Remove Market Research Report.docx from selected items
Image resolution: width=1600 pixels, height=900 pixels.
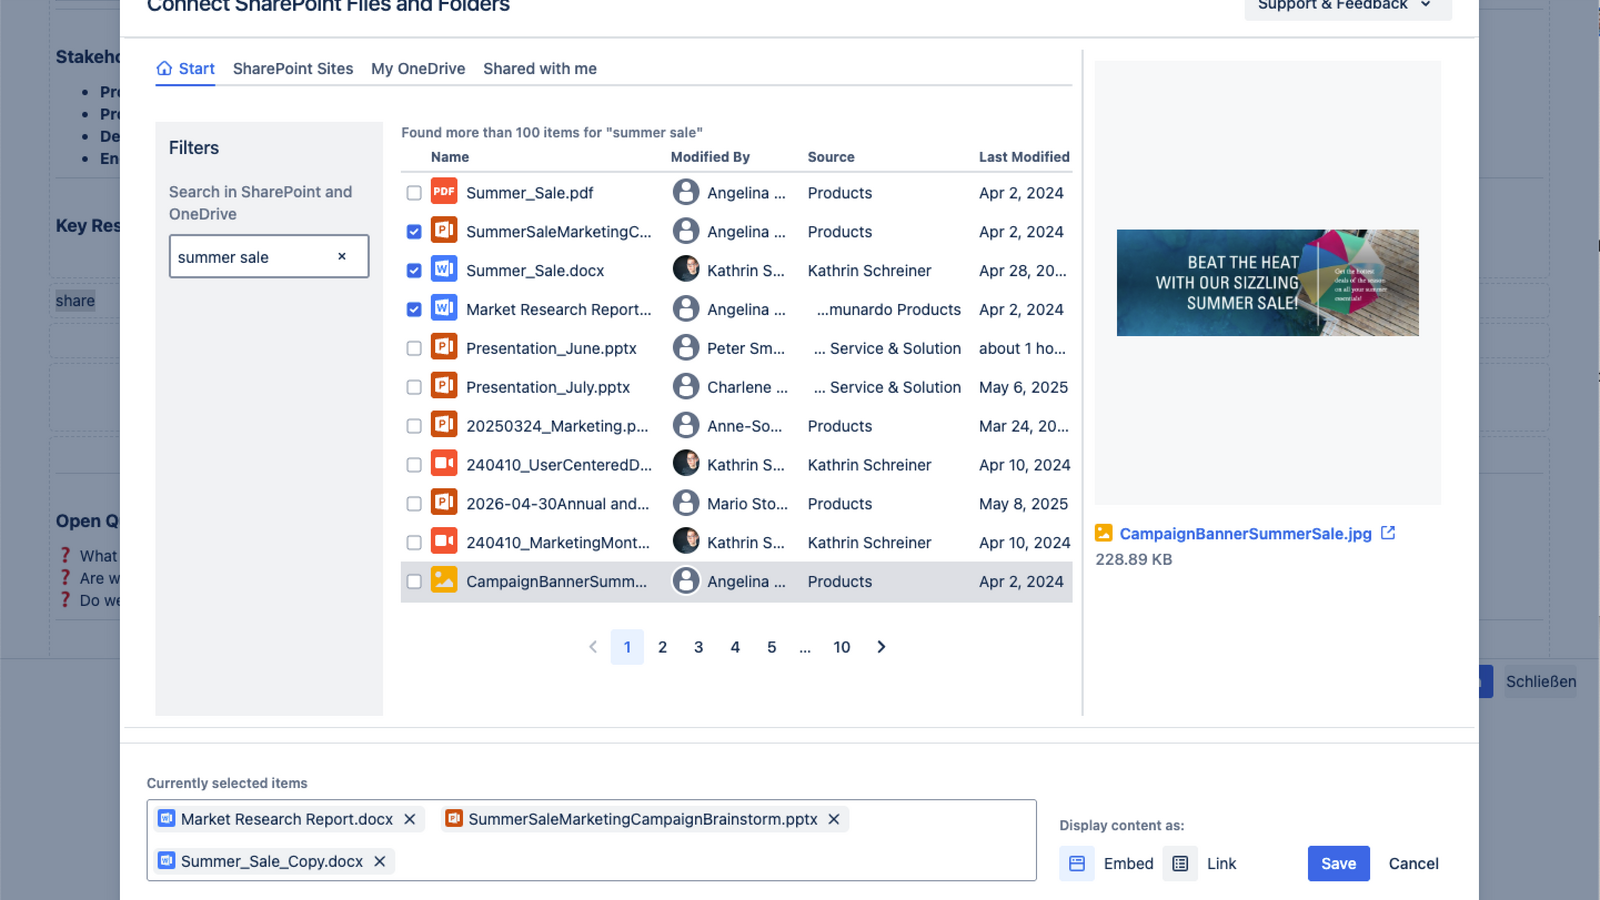410,819
